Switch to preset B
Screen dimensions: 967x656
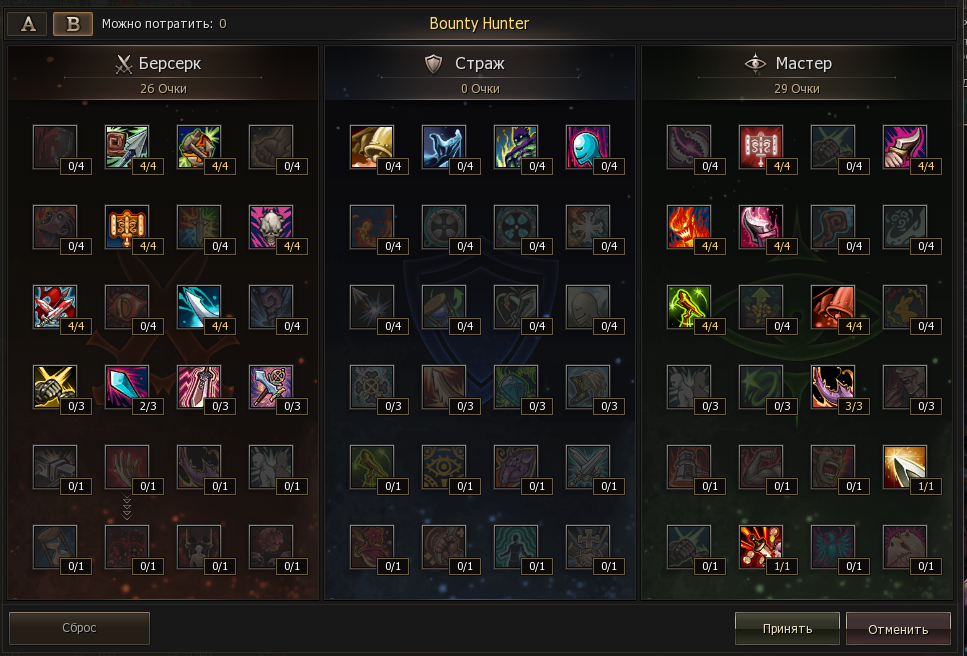click(73, 24)
